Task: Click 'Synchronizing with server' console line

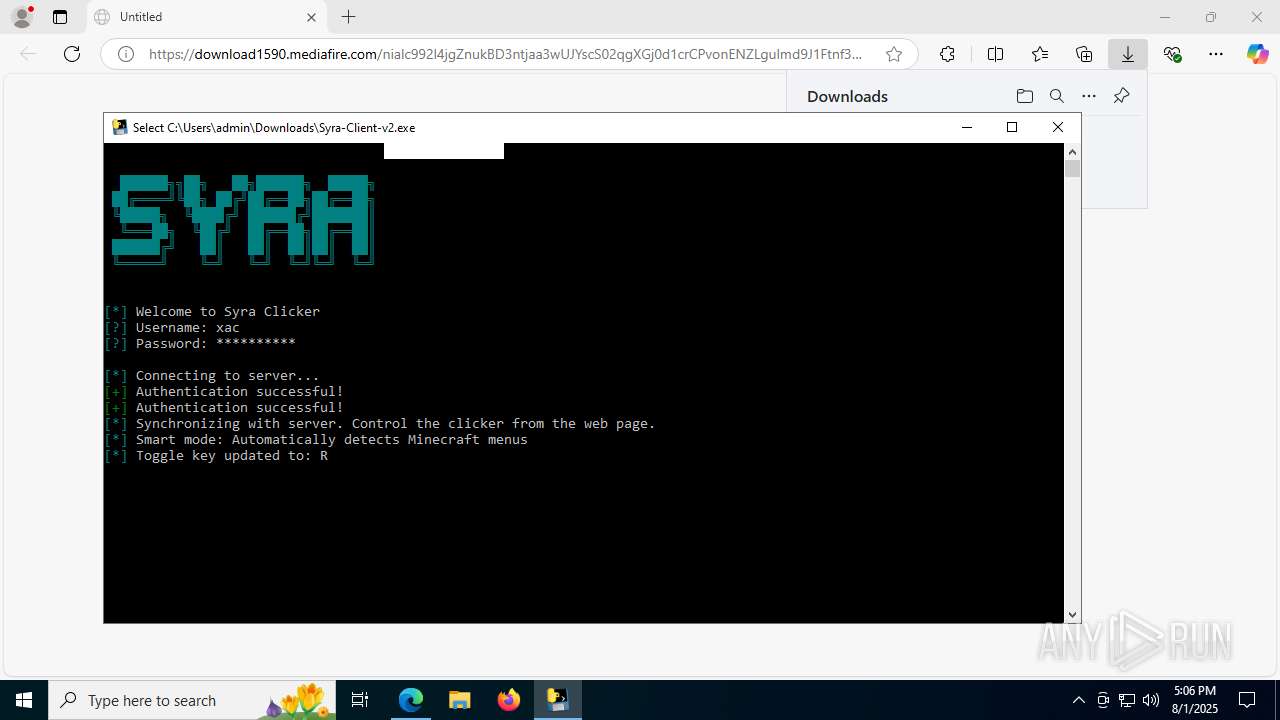Action: (x=380, y=423)
